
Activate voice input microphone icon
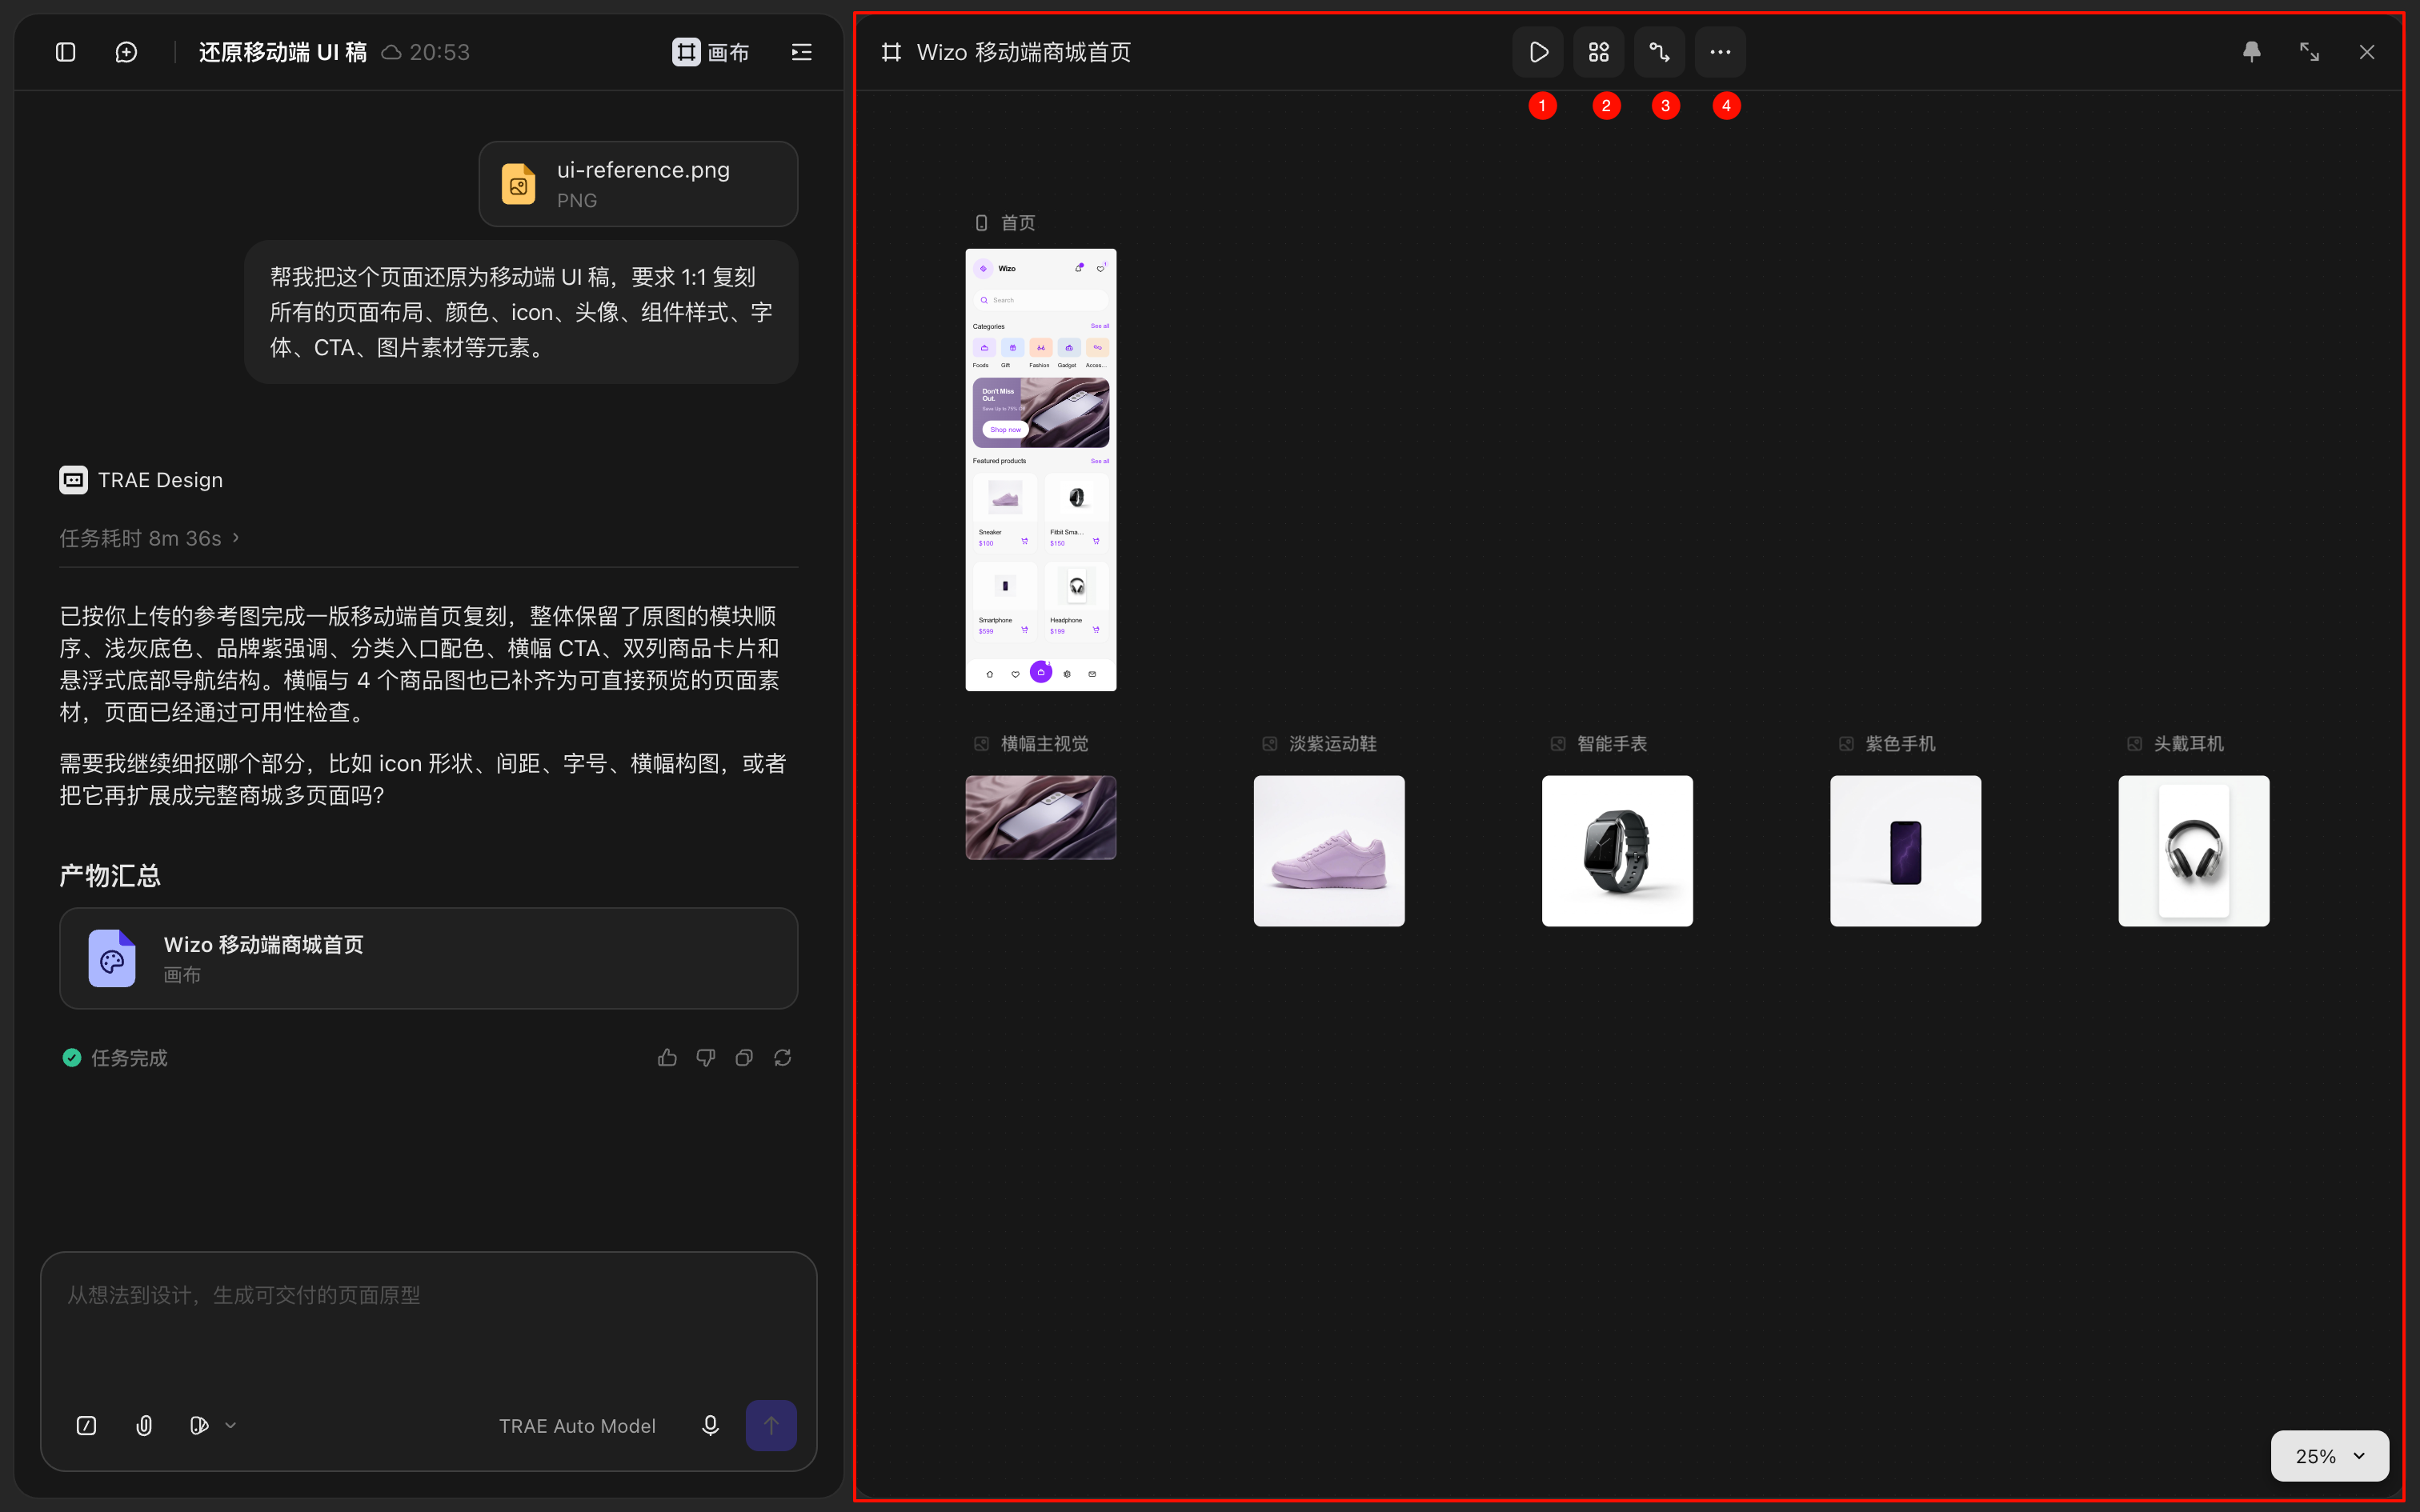point(710,1426)
